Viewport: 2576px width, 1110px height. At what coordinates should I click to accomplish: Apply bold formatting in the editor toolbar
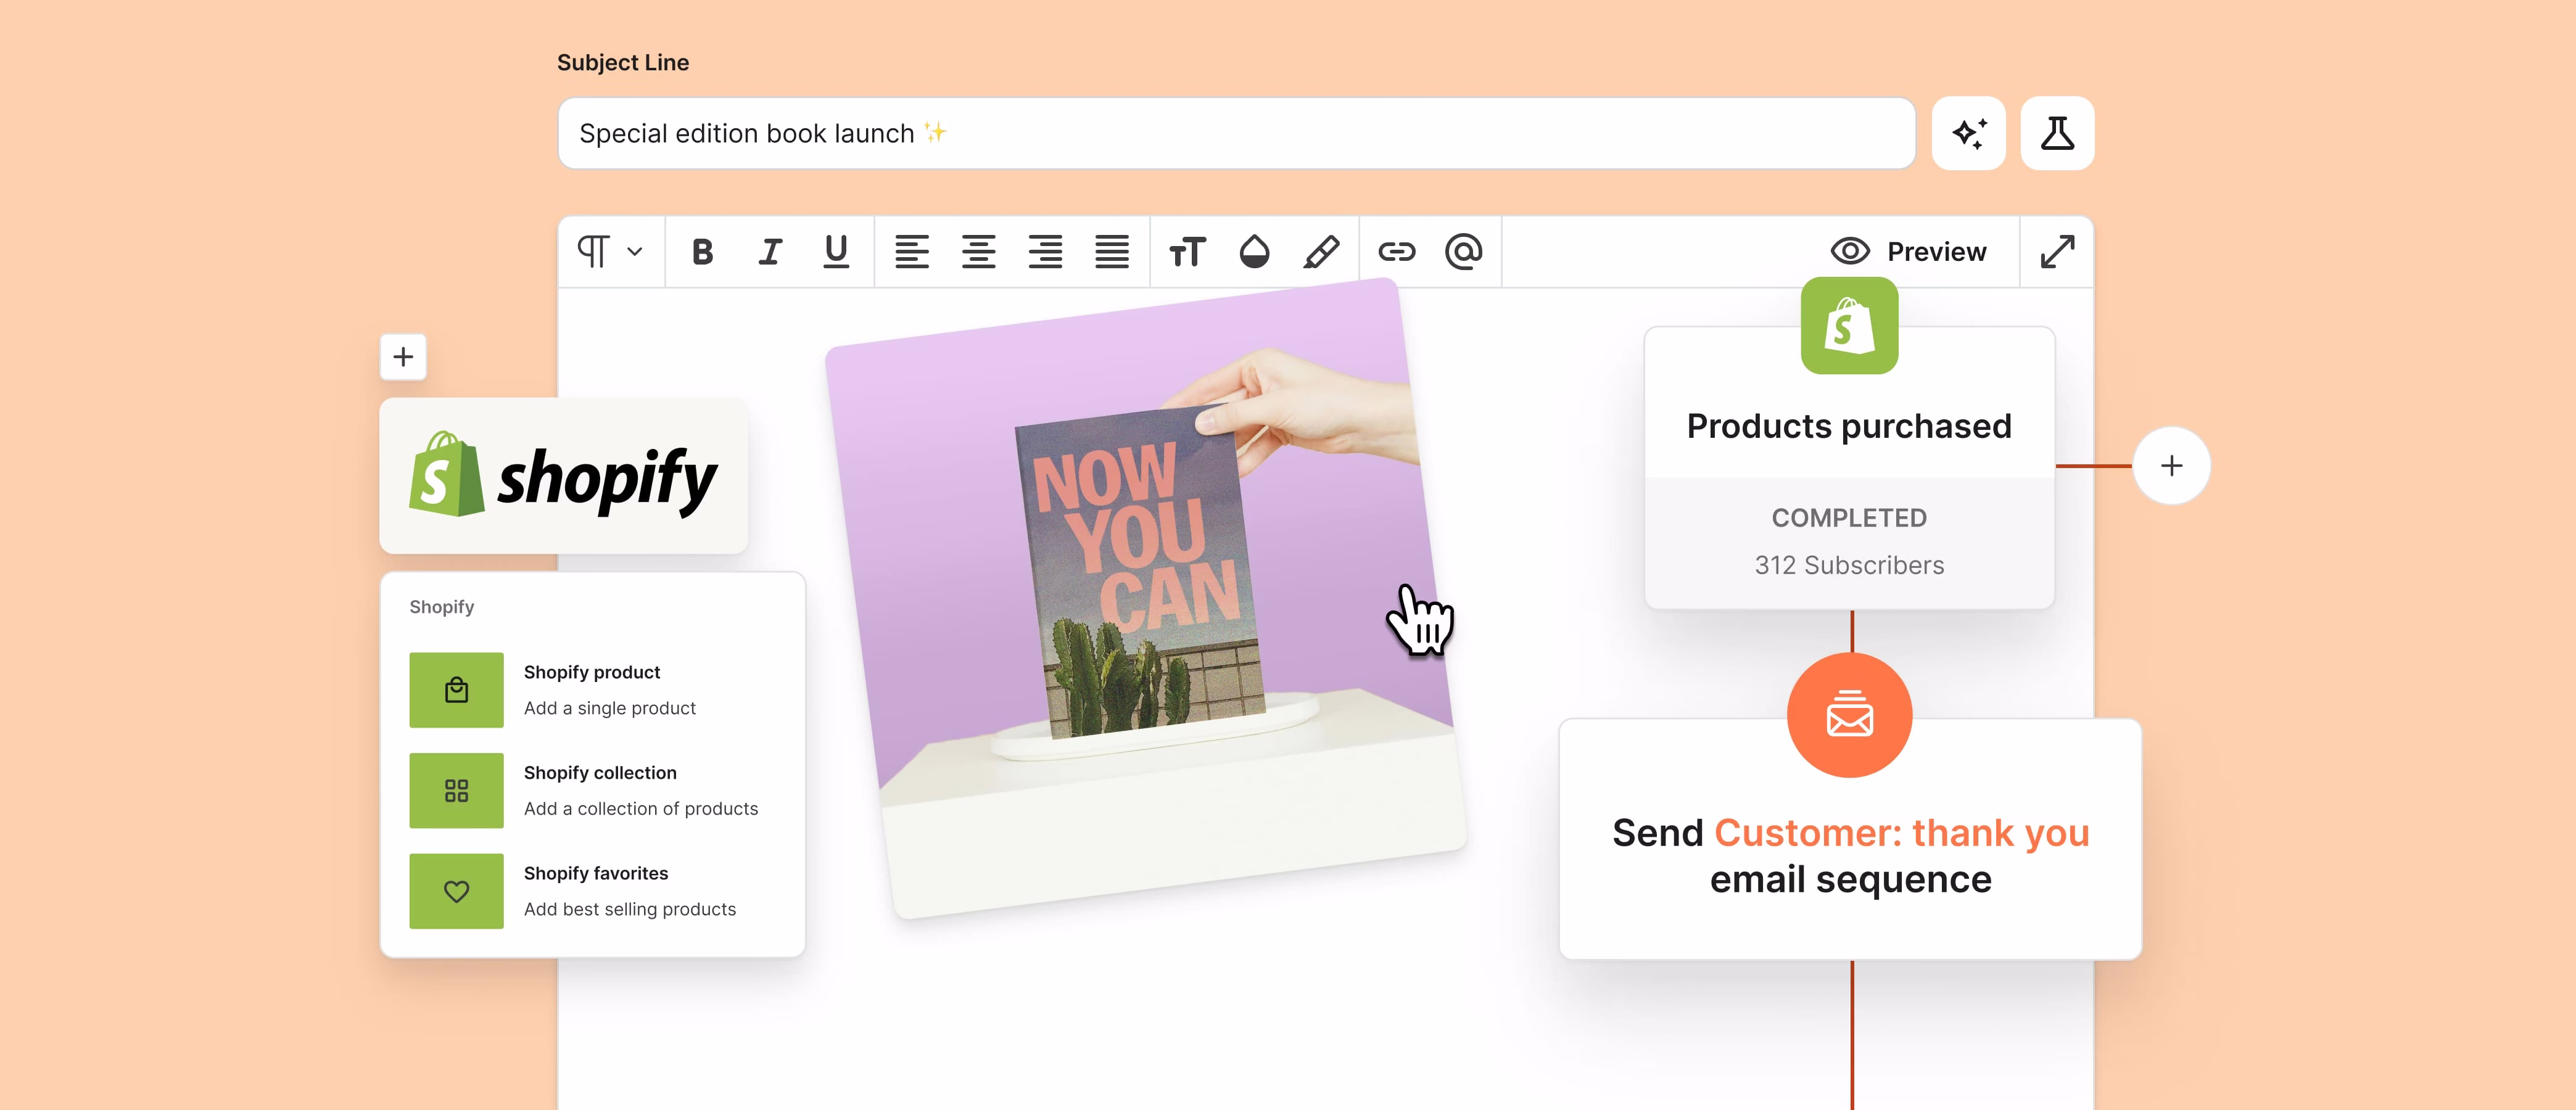click(702, 252)
